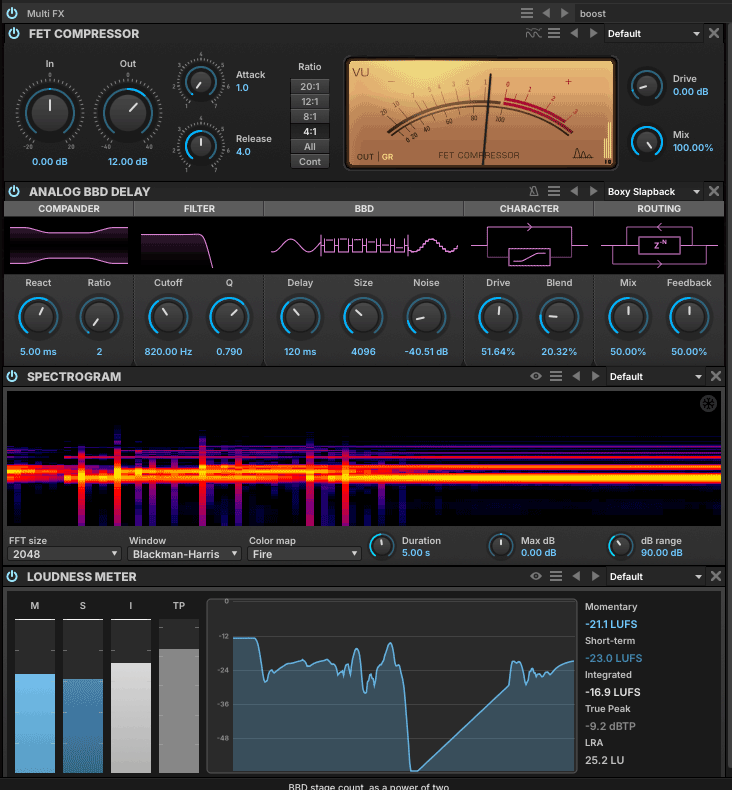Click the Cutoff value 820.00 Hz

[x=168, y=352]
